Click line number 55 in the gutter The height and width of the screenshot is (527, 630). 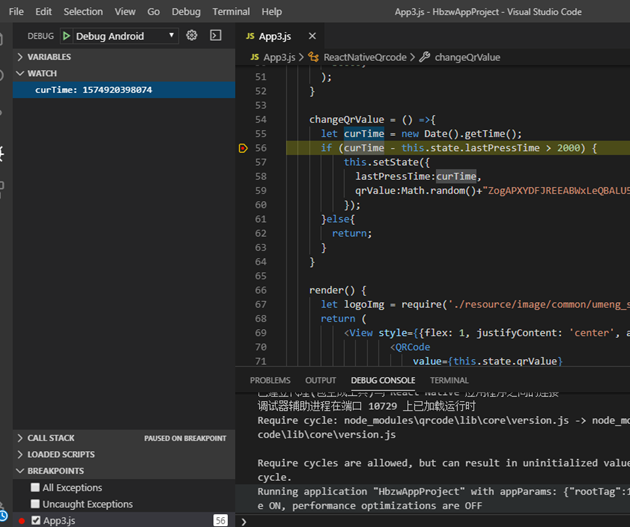pos(261,134)
